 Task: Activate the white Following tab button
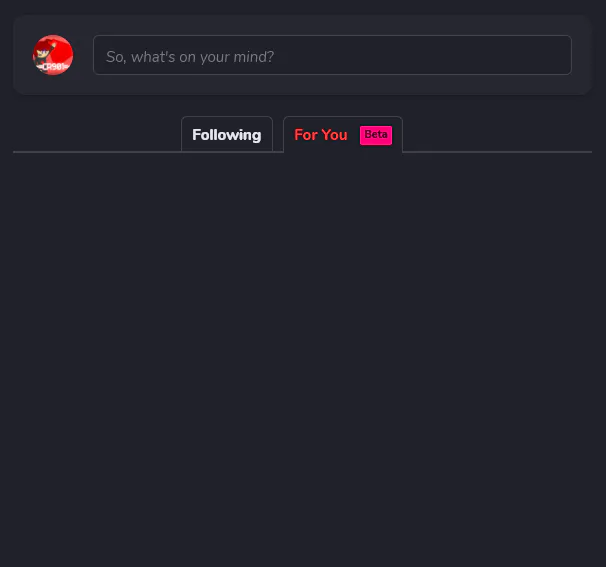(x=227, y=134)
